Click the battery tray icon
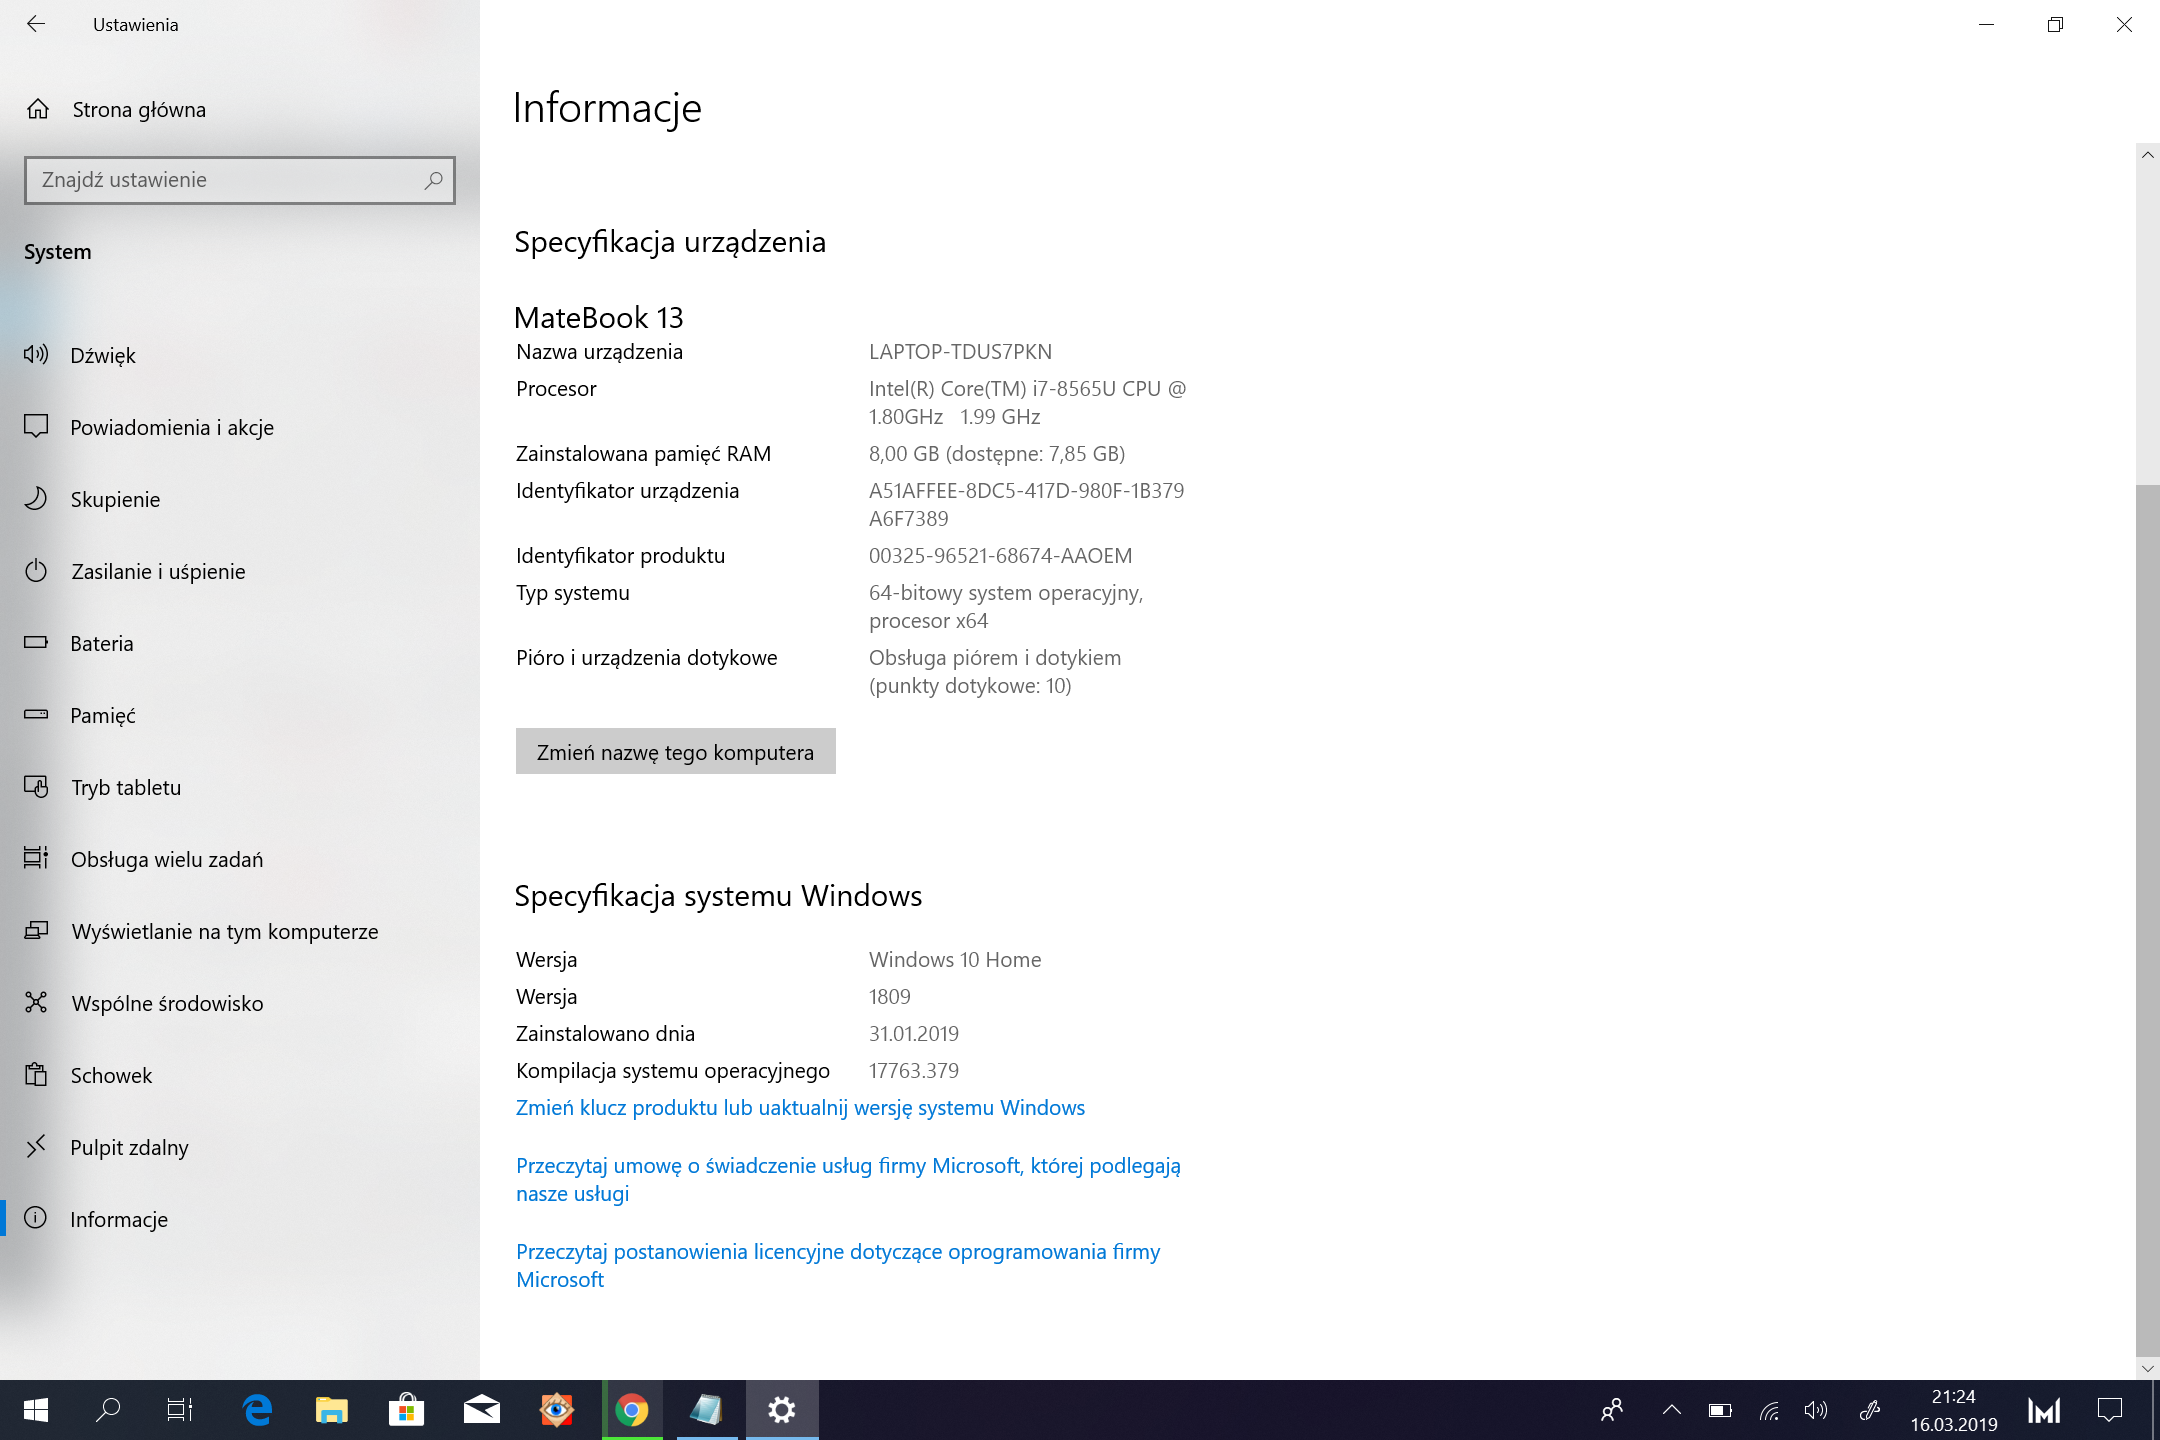This screenshot has height=1440, width=2160. tap(1720, 1411)
